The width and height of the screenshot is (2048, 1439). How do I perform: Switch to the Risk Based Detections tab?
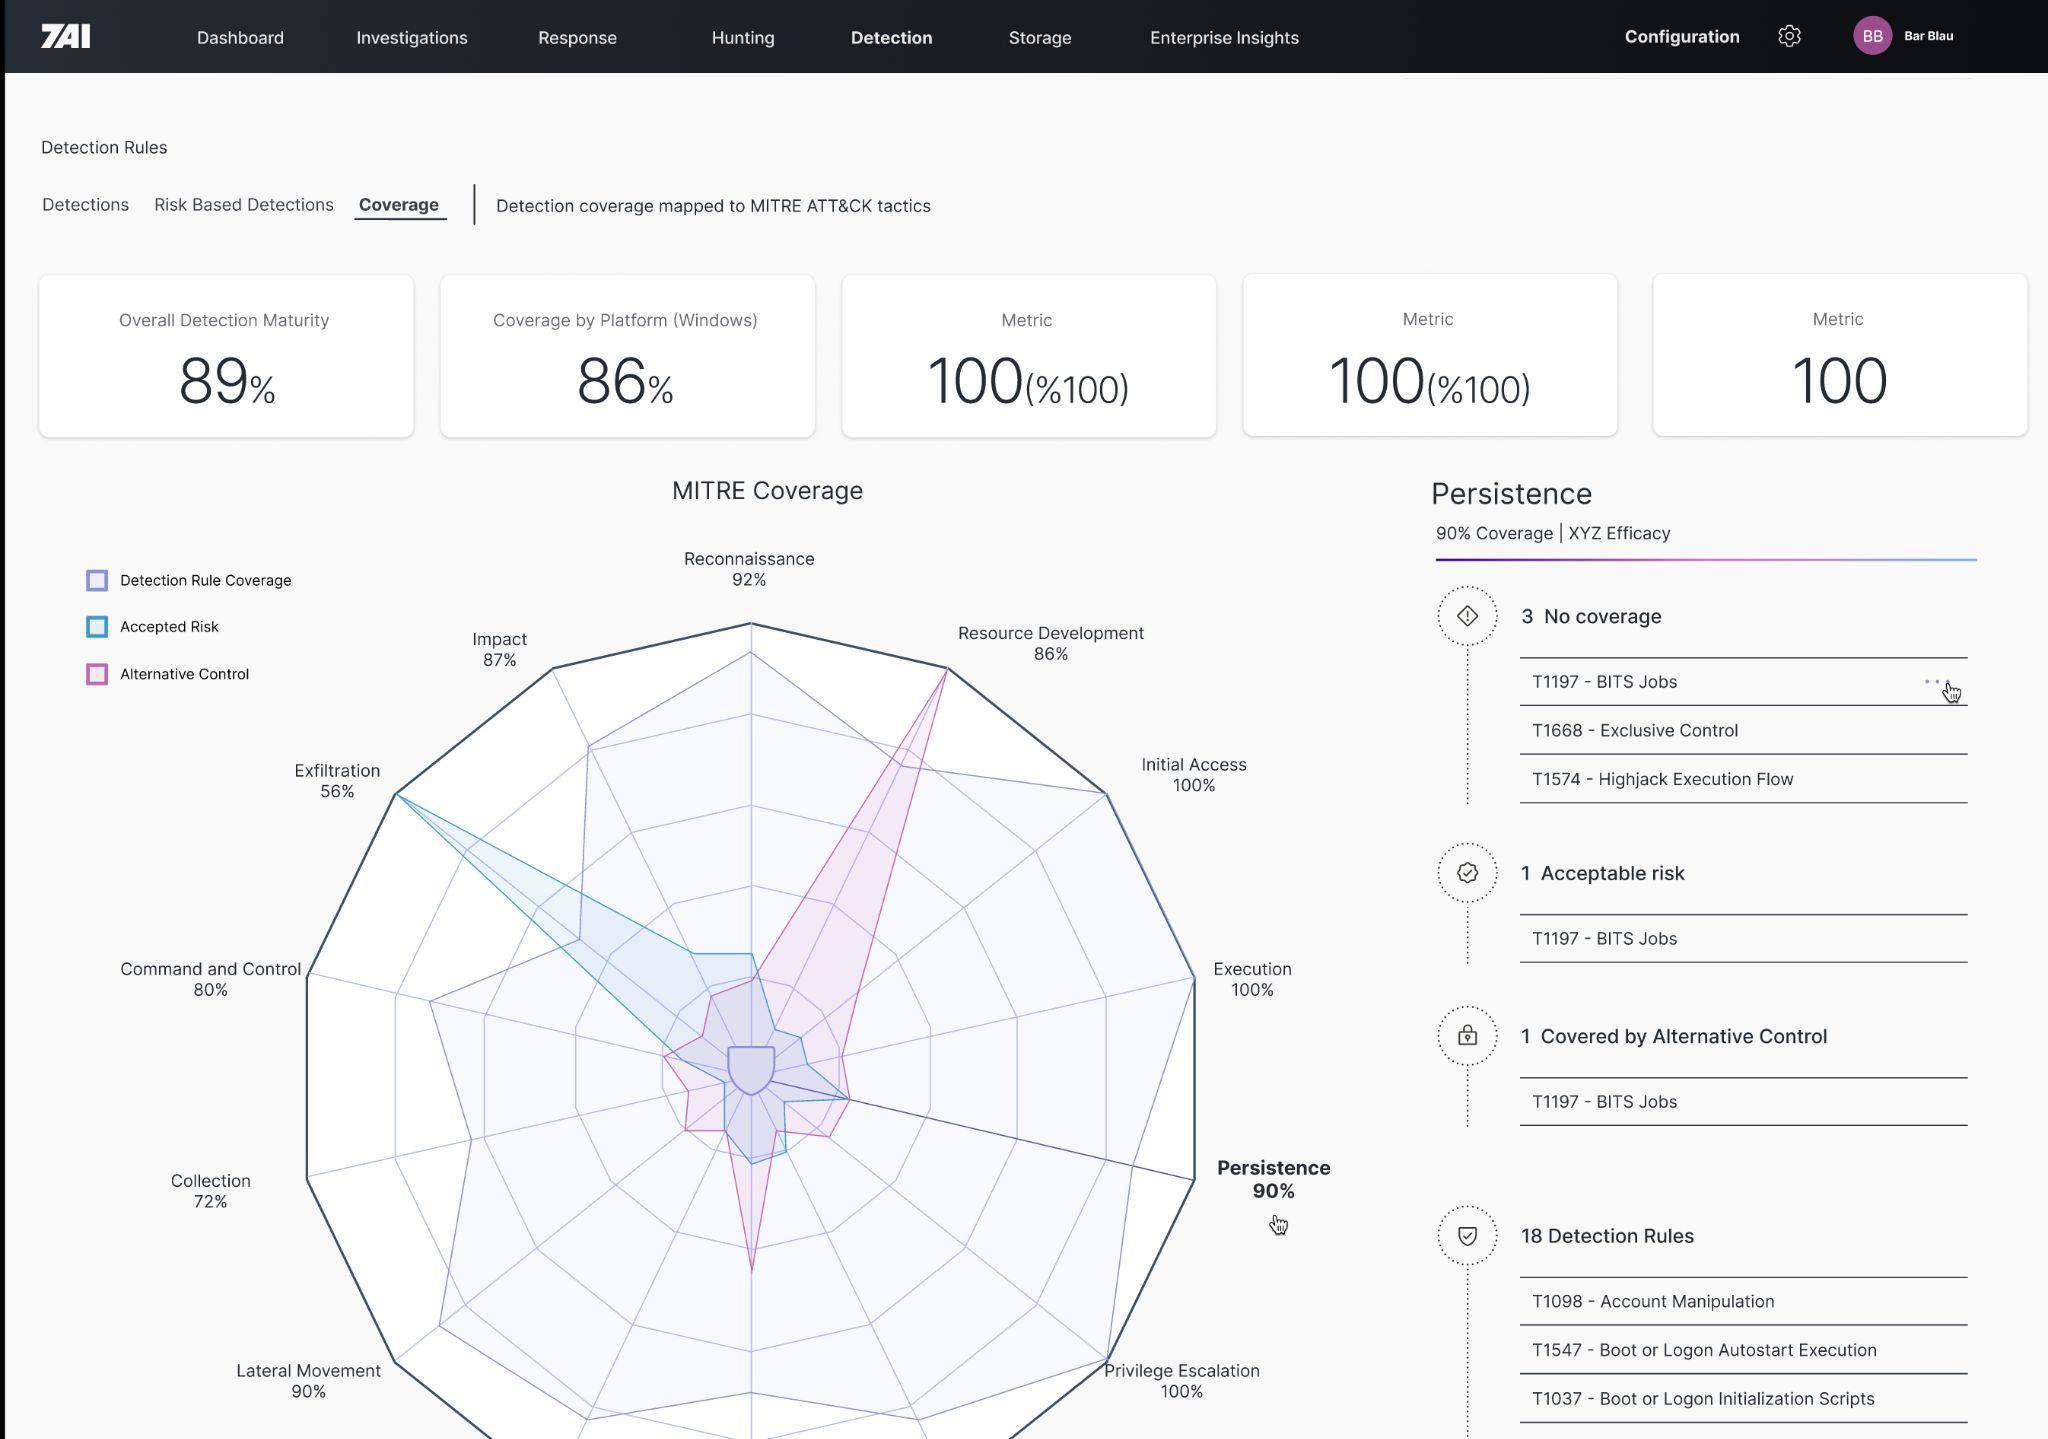click(x=244, y=204)
